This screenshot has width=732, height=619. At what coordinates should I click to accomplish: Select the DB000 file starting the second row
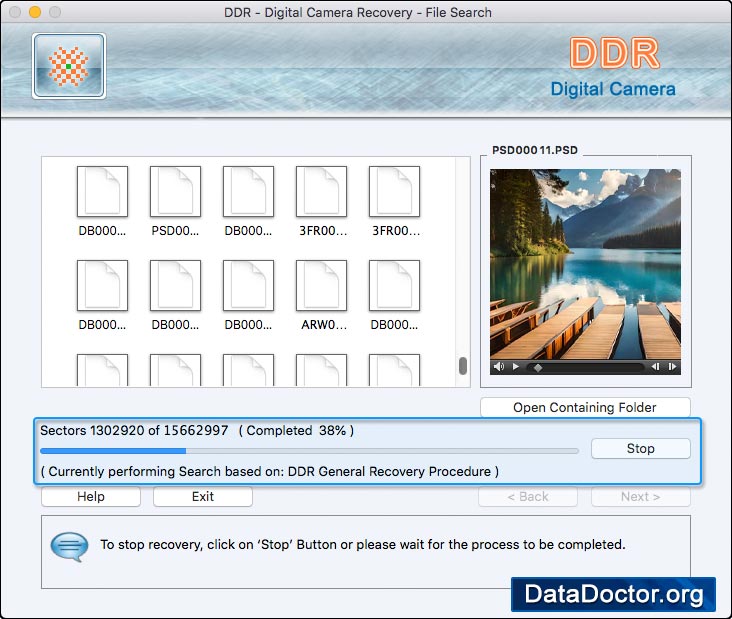pos(102,286)
